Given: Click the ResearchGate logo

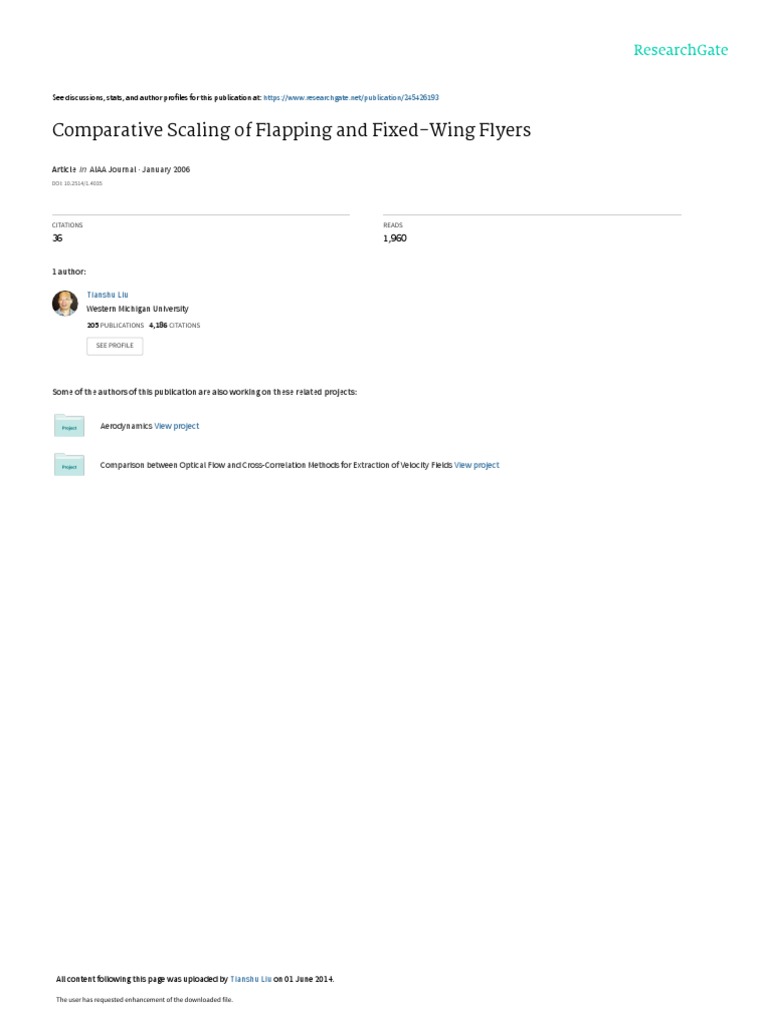Looking at the screenshot, I should (680, 50).
